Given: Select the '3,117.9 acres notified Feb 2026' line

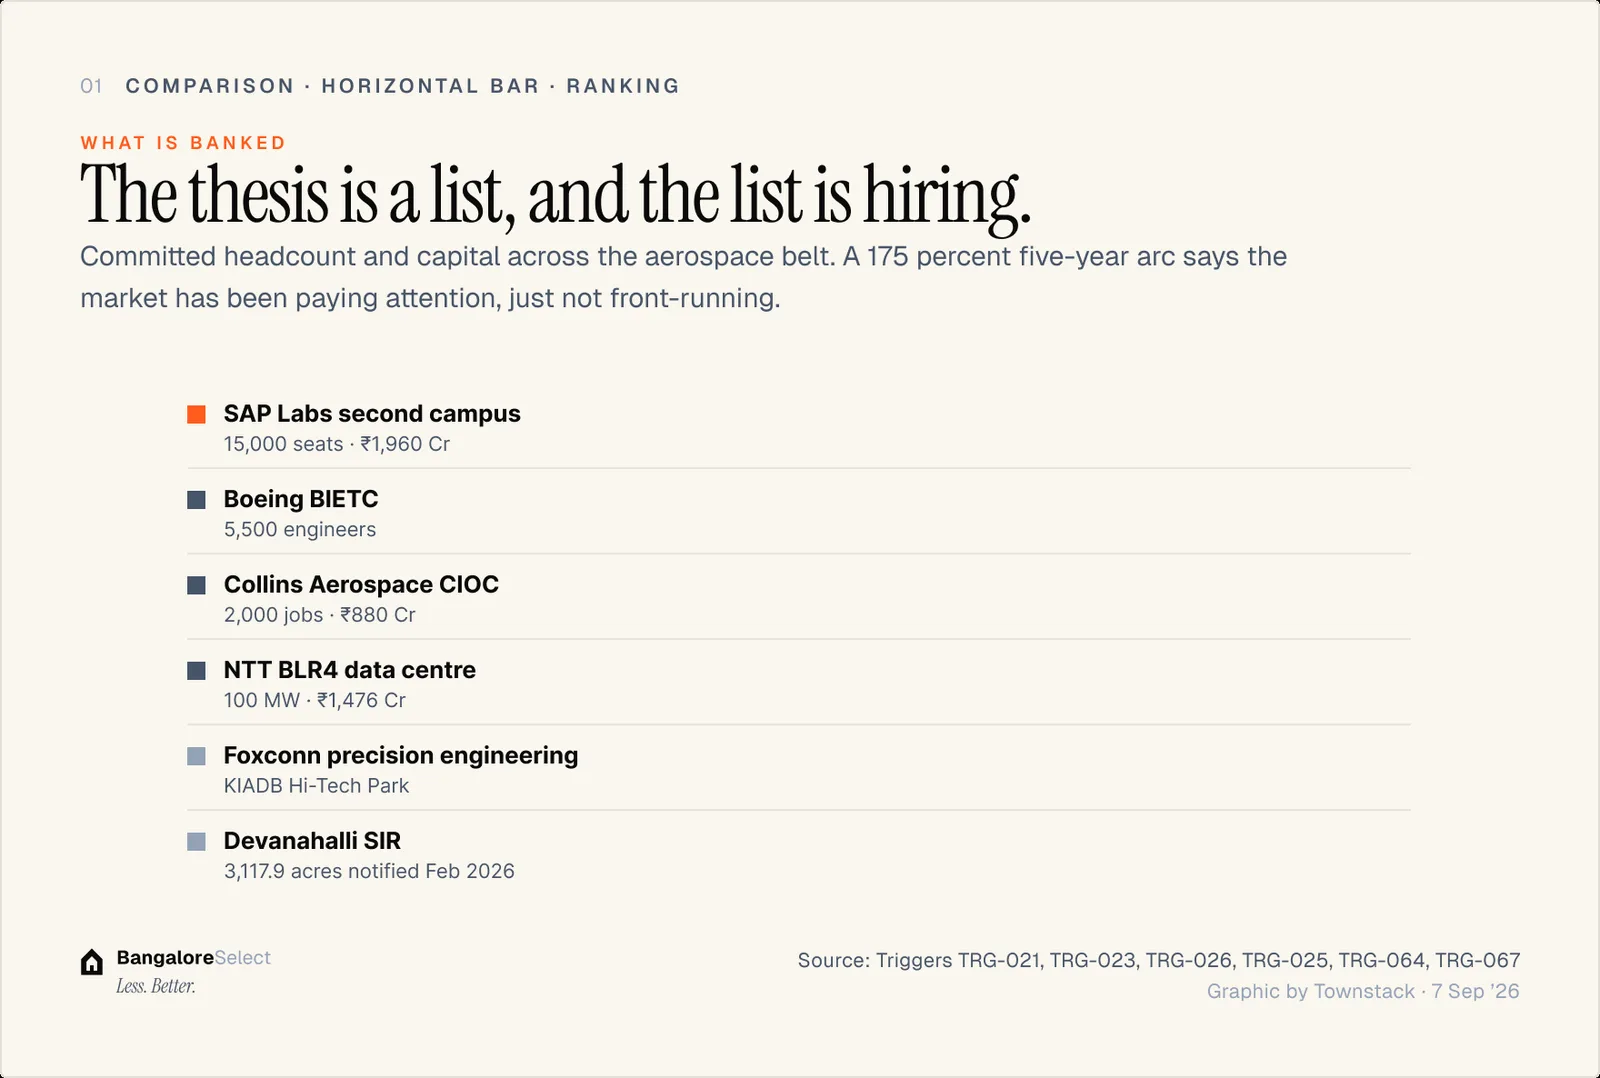Looking at the screenshot, I should point(369,871).
